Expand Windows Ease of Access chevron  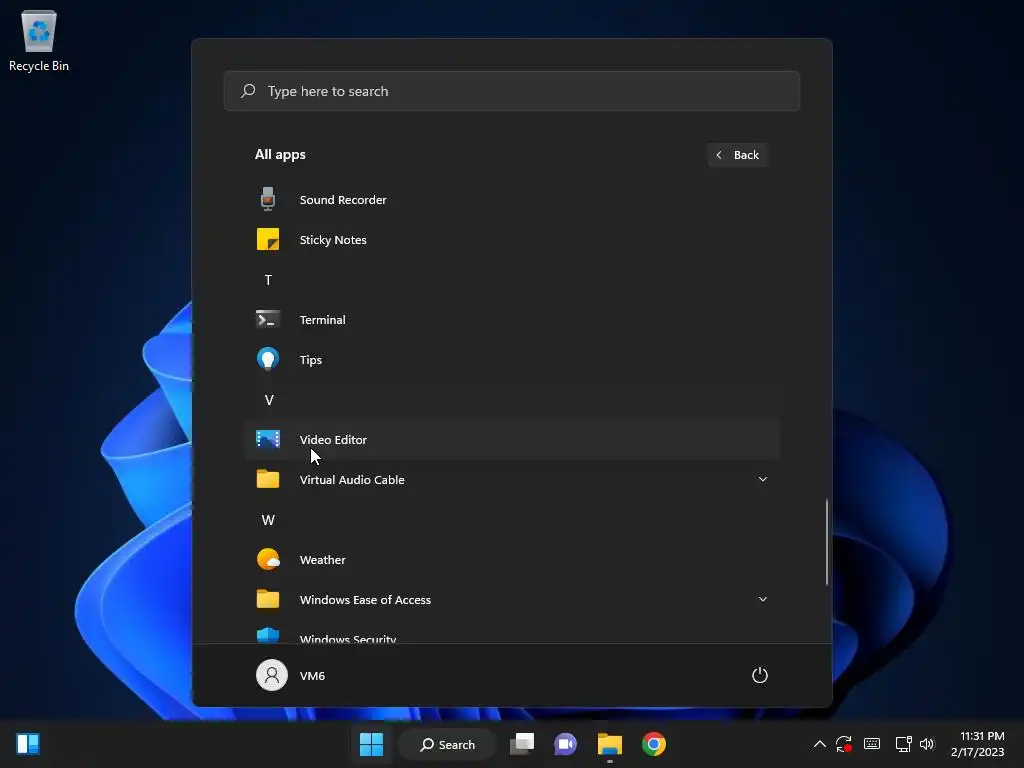click(x=762, y=599)
